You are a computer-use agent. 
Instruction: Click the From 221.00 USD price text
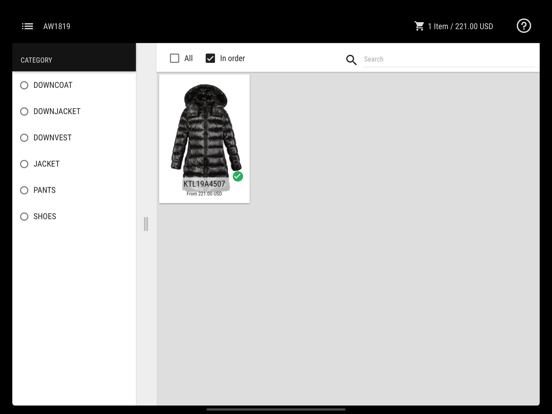coord(204,194)
